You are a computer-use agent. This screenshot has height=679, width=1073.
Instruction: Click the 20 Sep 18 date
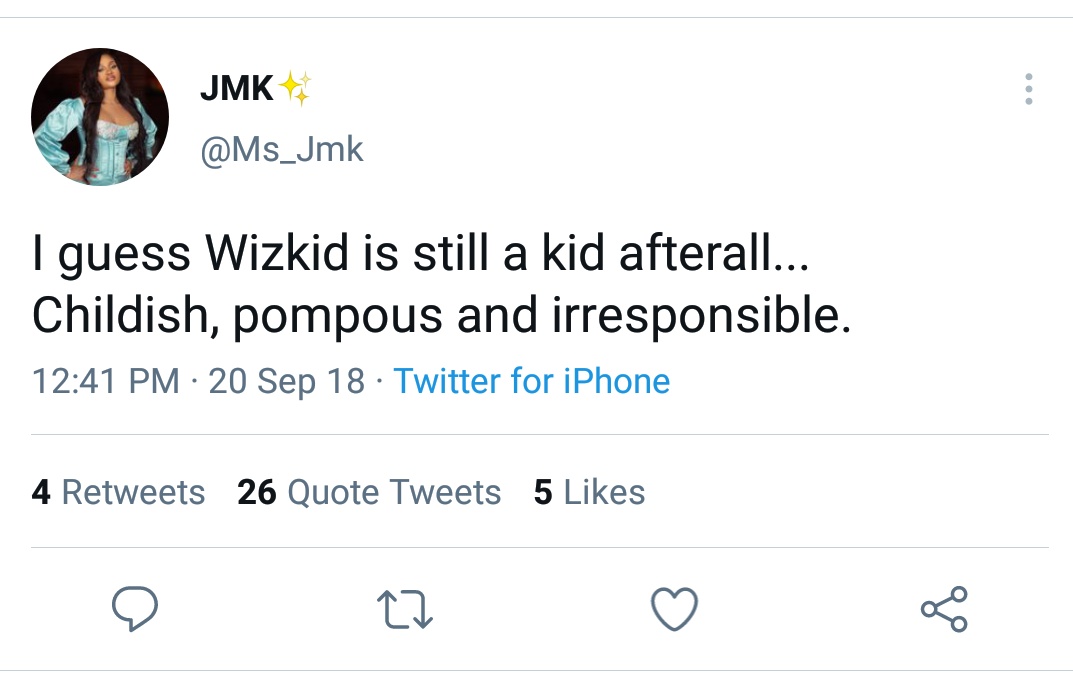tap(287, 381)
